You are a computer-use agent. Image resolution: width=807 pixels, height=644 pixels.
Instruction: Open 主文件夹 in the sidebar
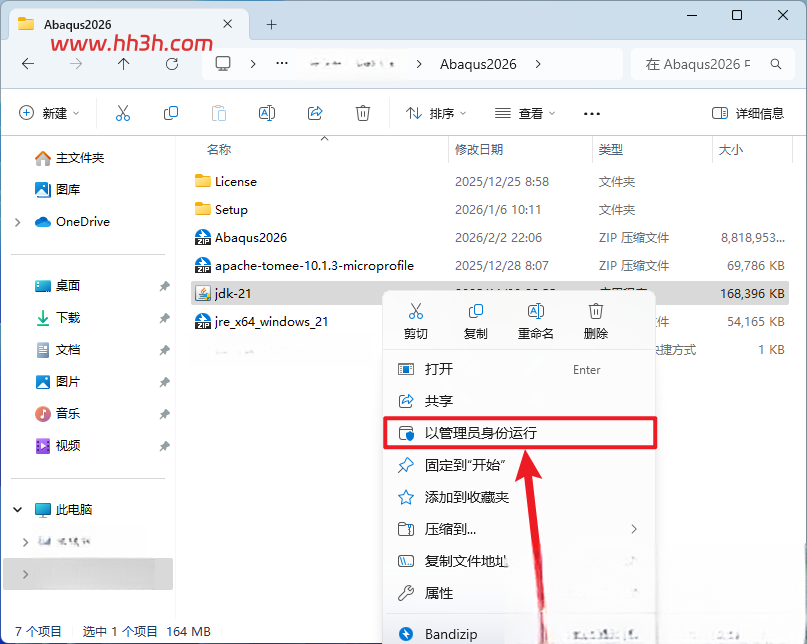click(69, 158)
